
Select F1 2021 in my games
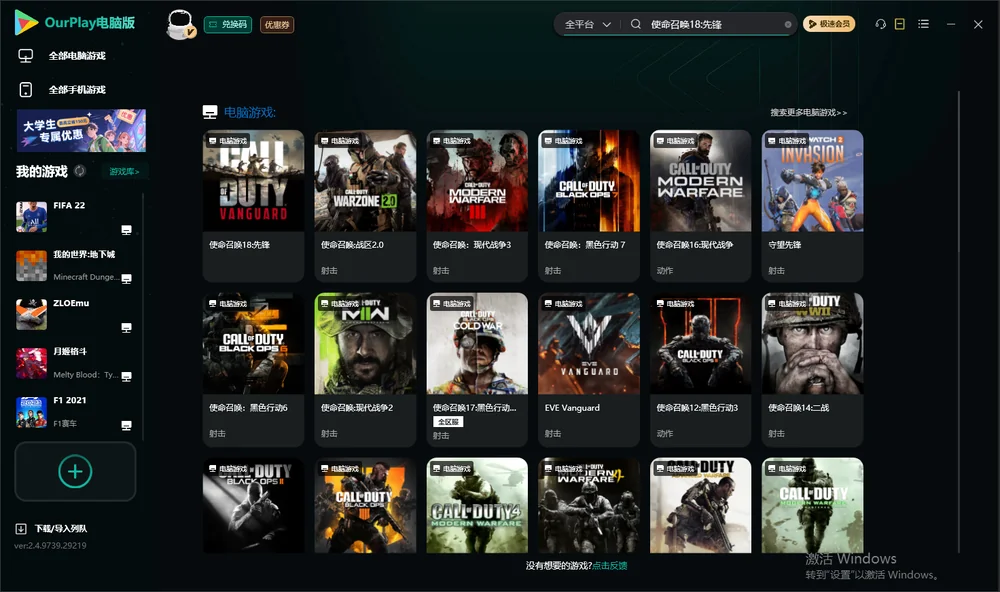(x=75, y=412)
